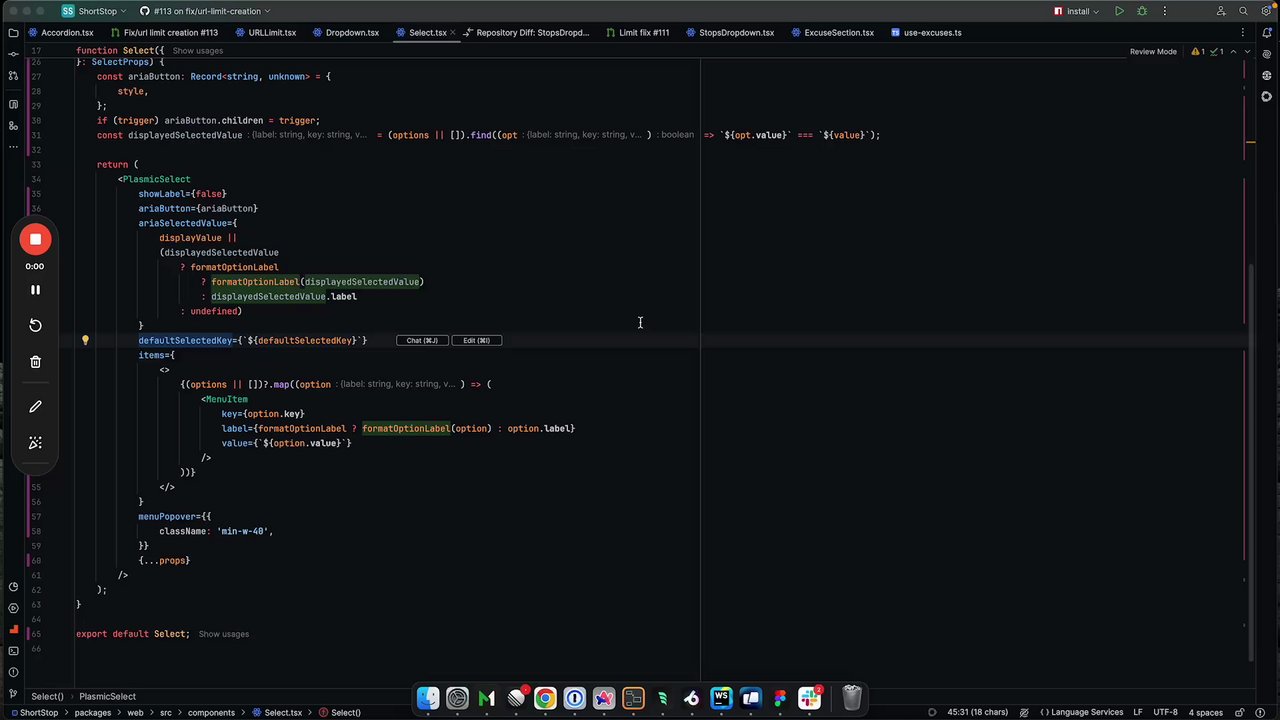1280x720 pixels.
Task: Click the Select.tsx breadcrumb in the navigation bar
Action: (277, 712)
